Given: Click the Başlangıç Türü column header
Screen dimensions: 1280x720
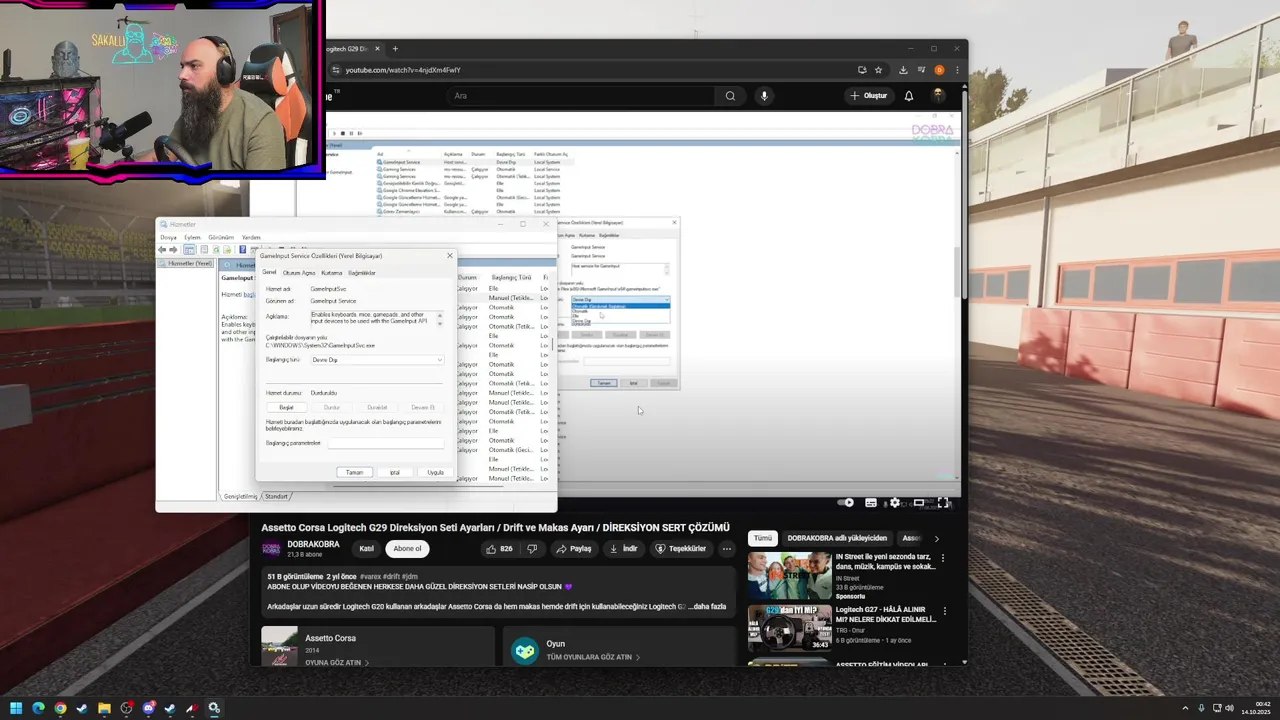Looking at the screenshot, I should tap(511, 277).
